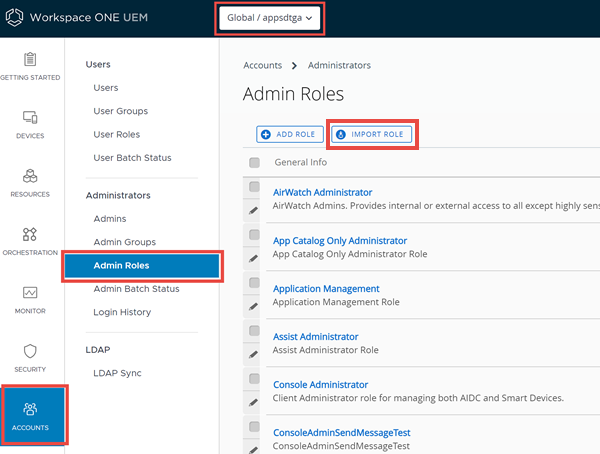Viewport: 600px width, 454px height.
Task: Open Login History menu item
Action: point(122,312)
